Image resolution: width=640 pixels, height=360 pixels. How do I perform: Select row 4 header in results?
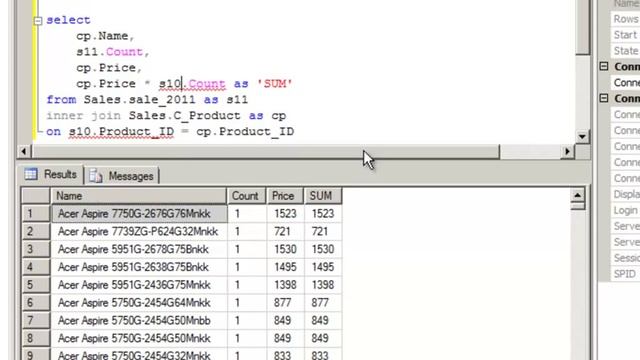[x=36, y=267]
